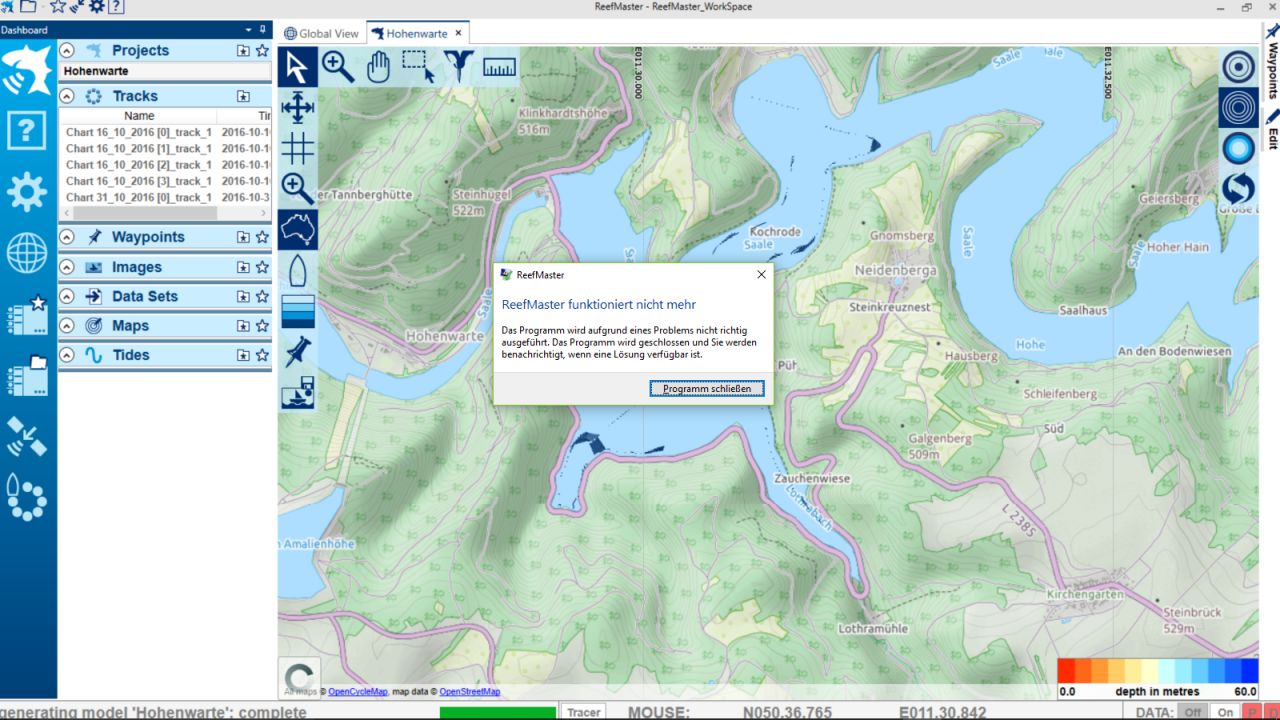Toggle the background map (Australia outline) icon
The width and height of the screenshot is (1280, 720).
[297, 229]
